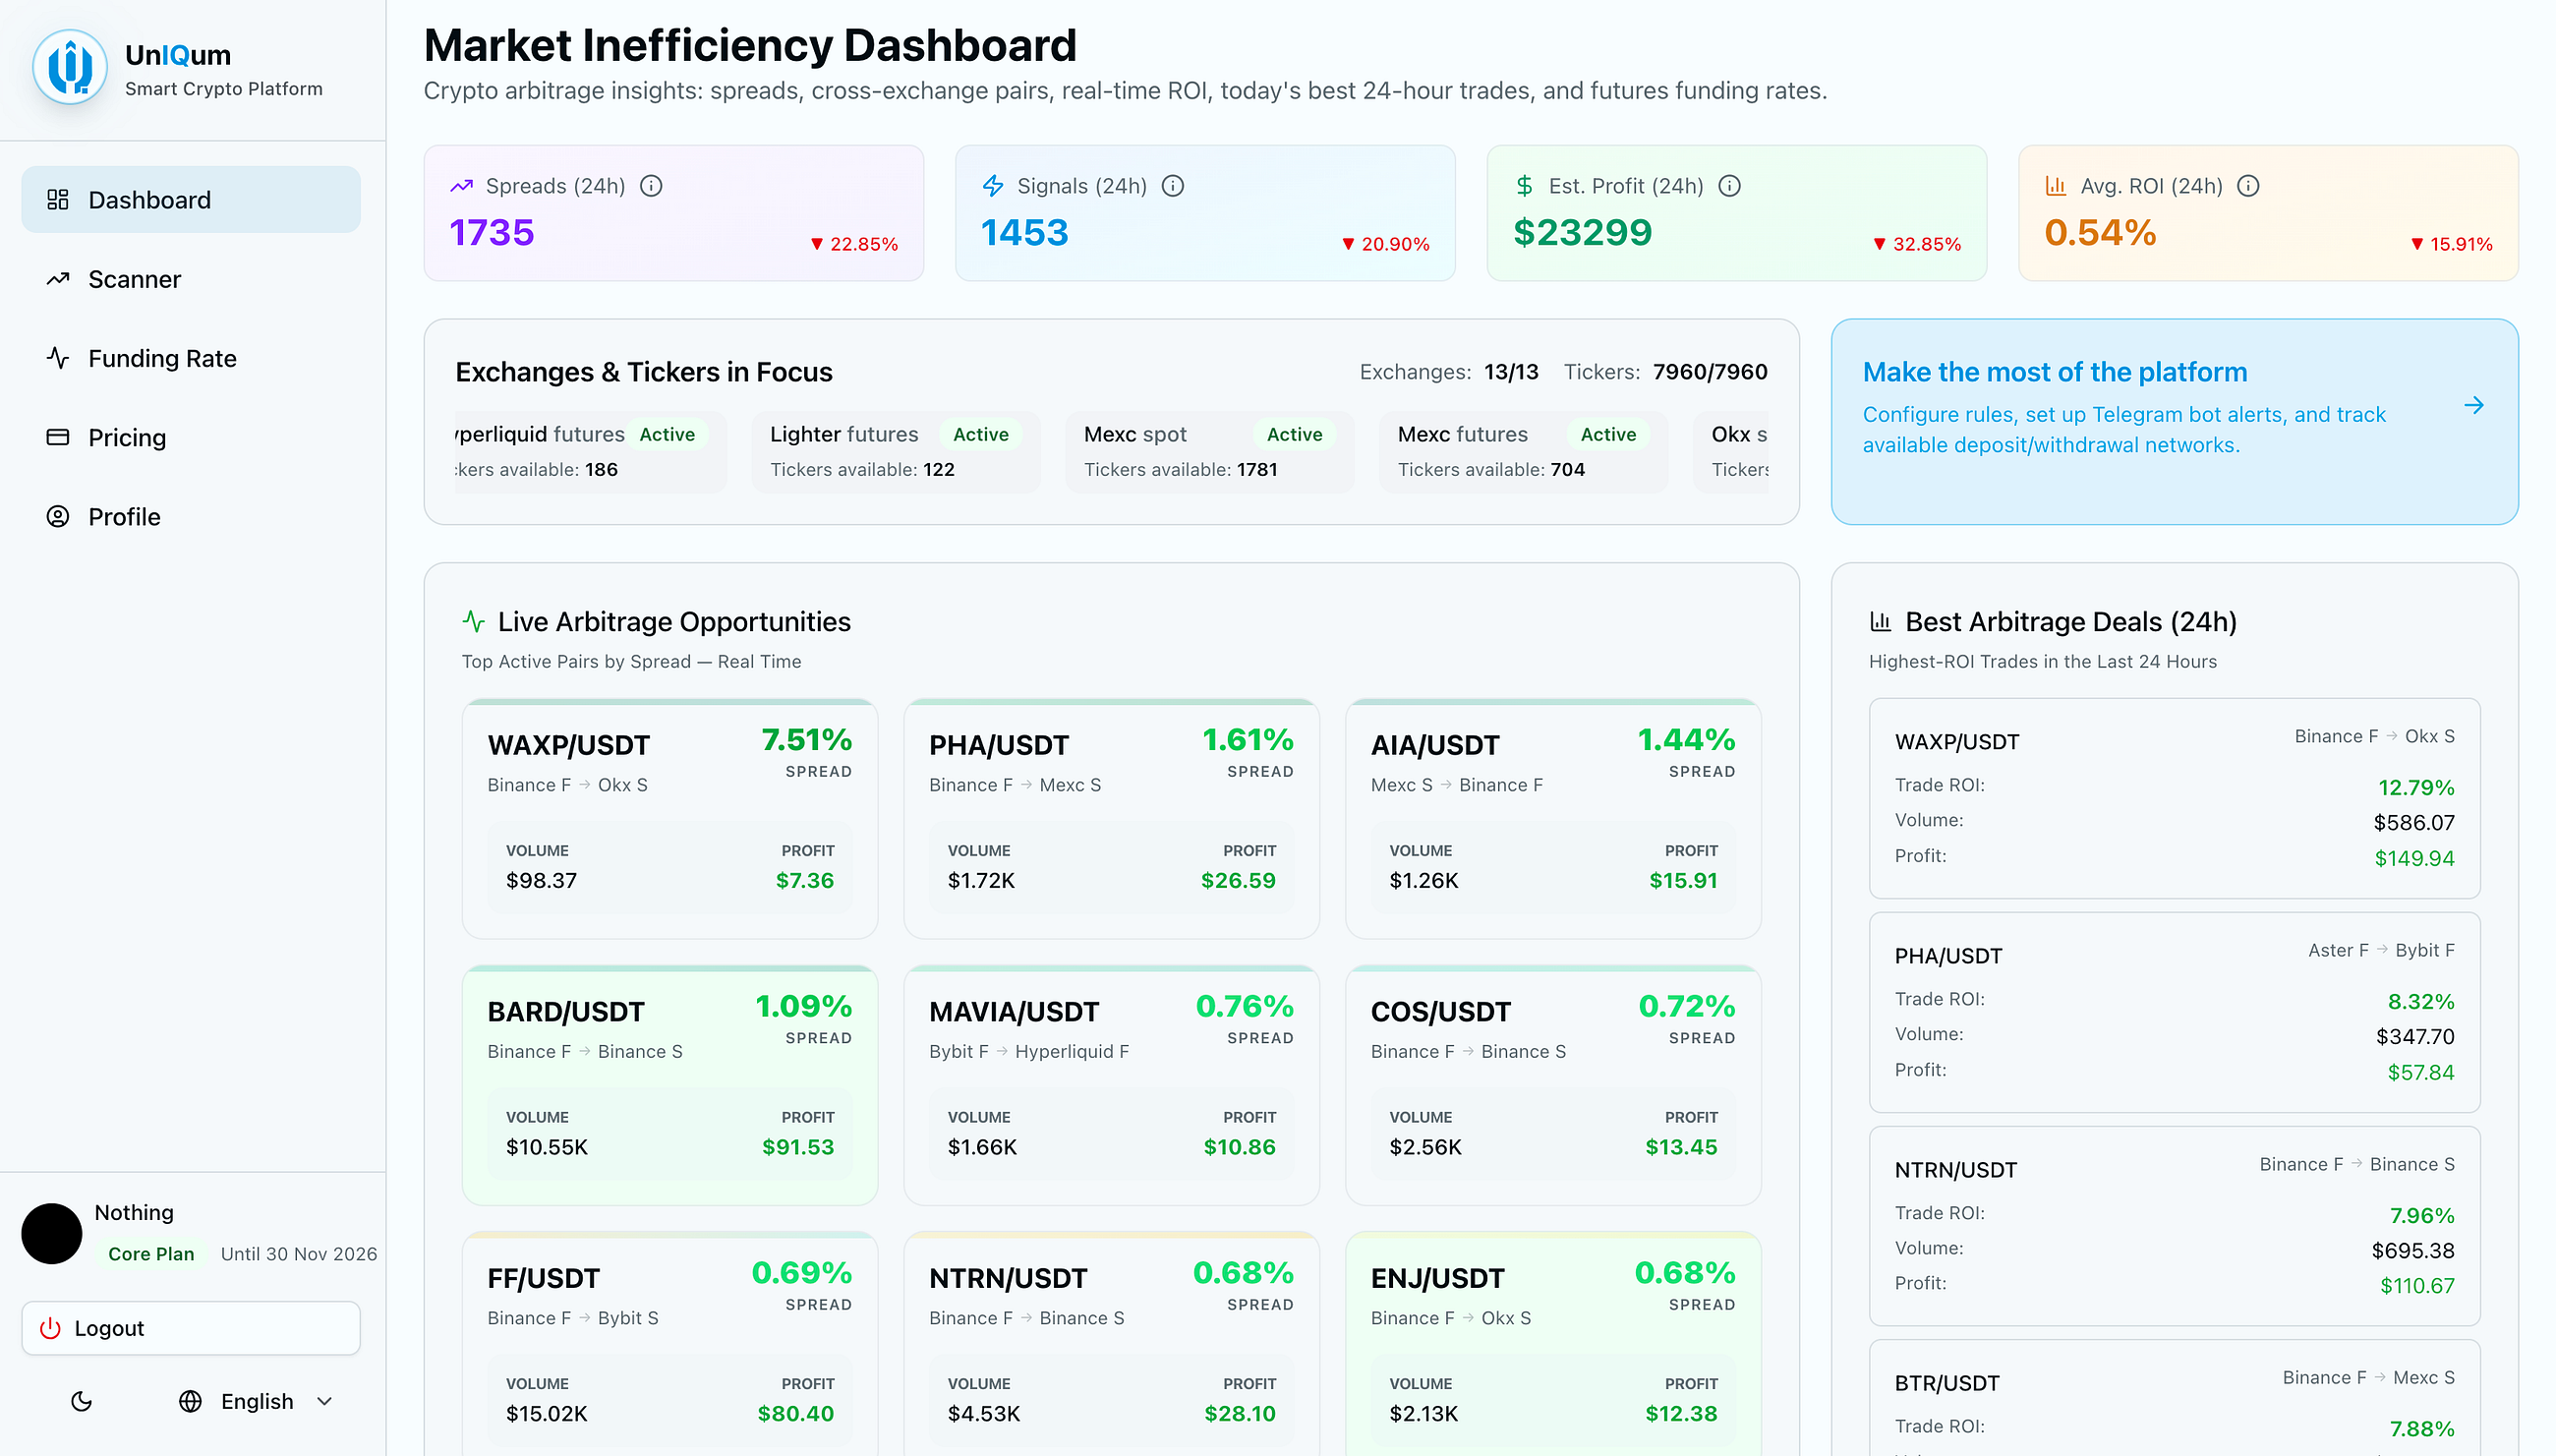The image size is (2556, 1456).
Task: Click the Exchanges count 13/13
Action: 1511,372
